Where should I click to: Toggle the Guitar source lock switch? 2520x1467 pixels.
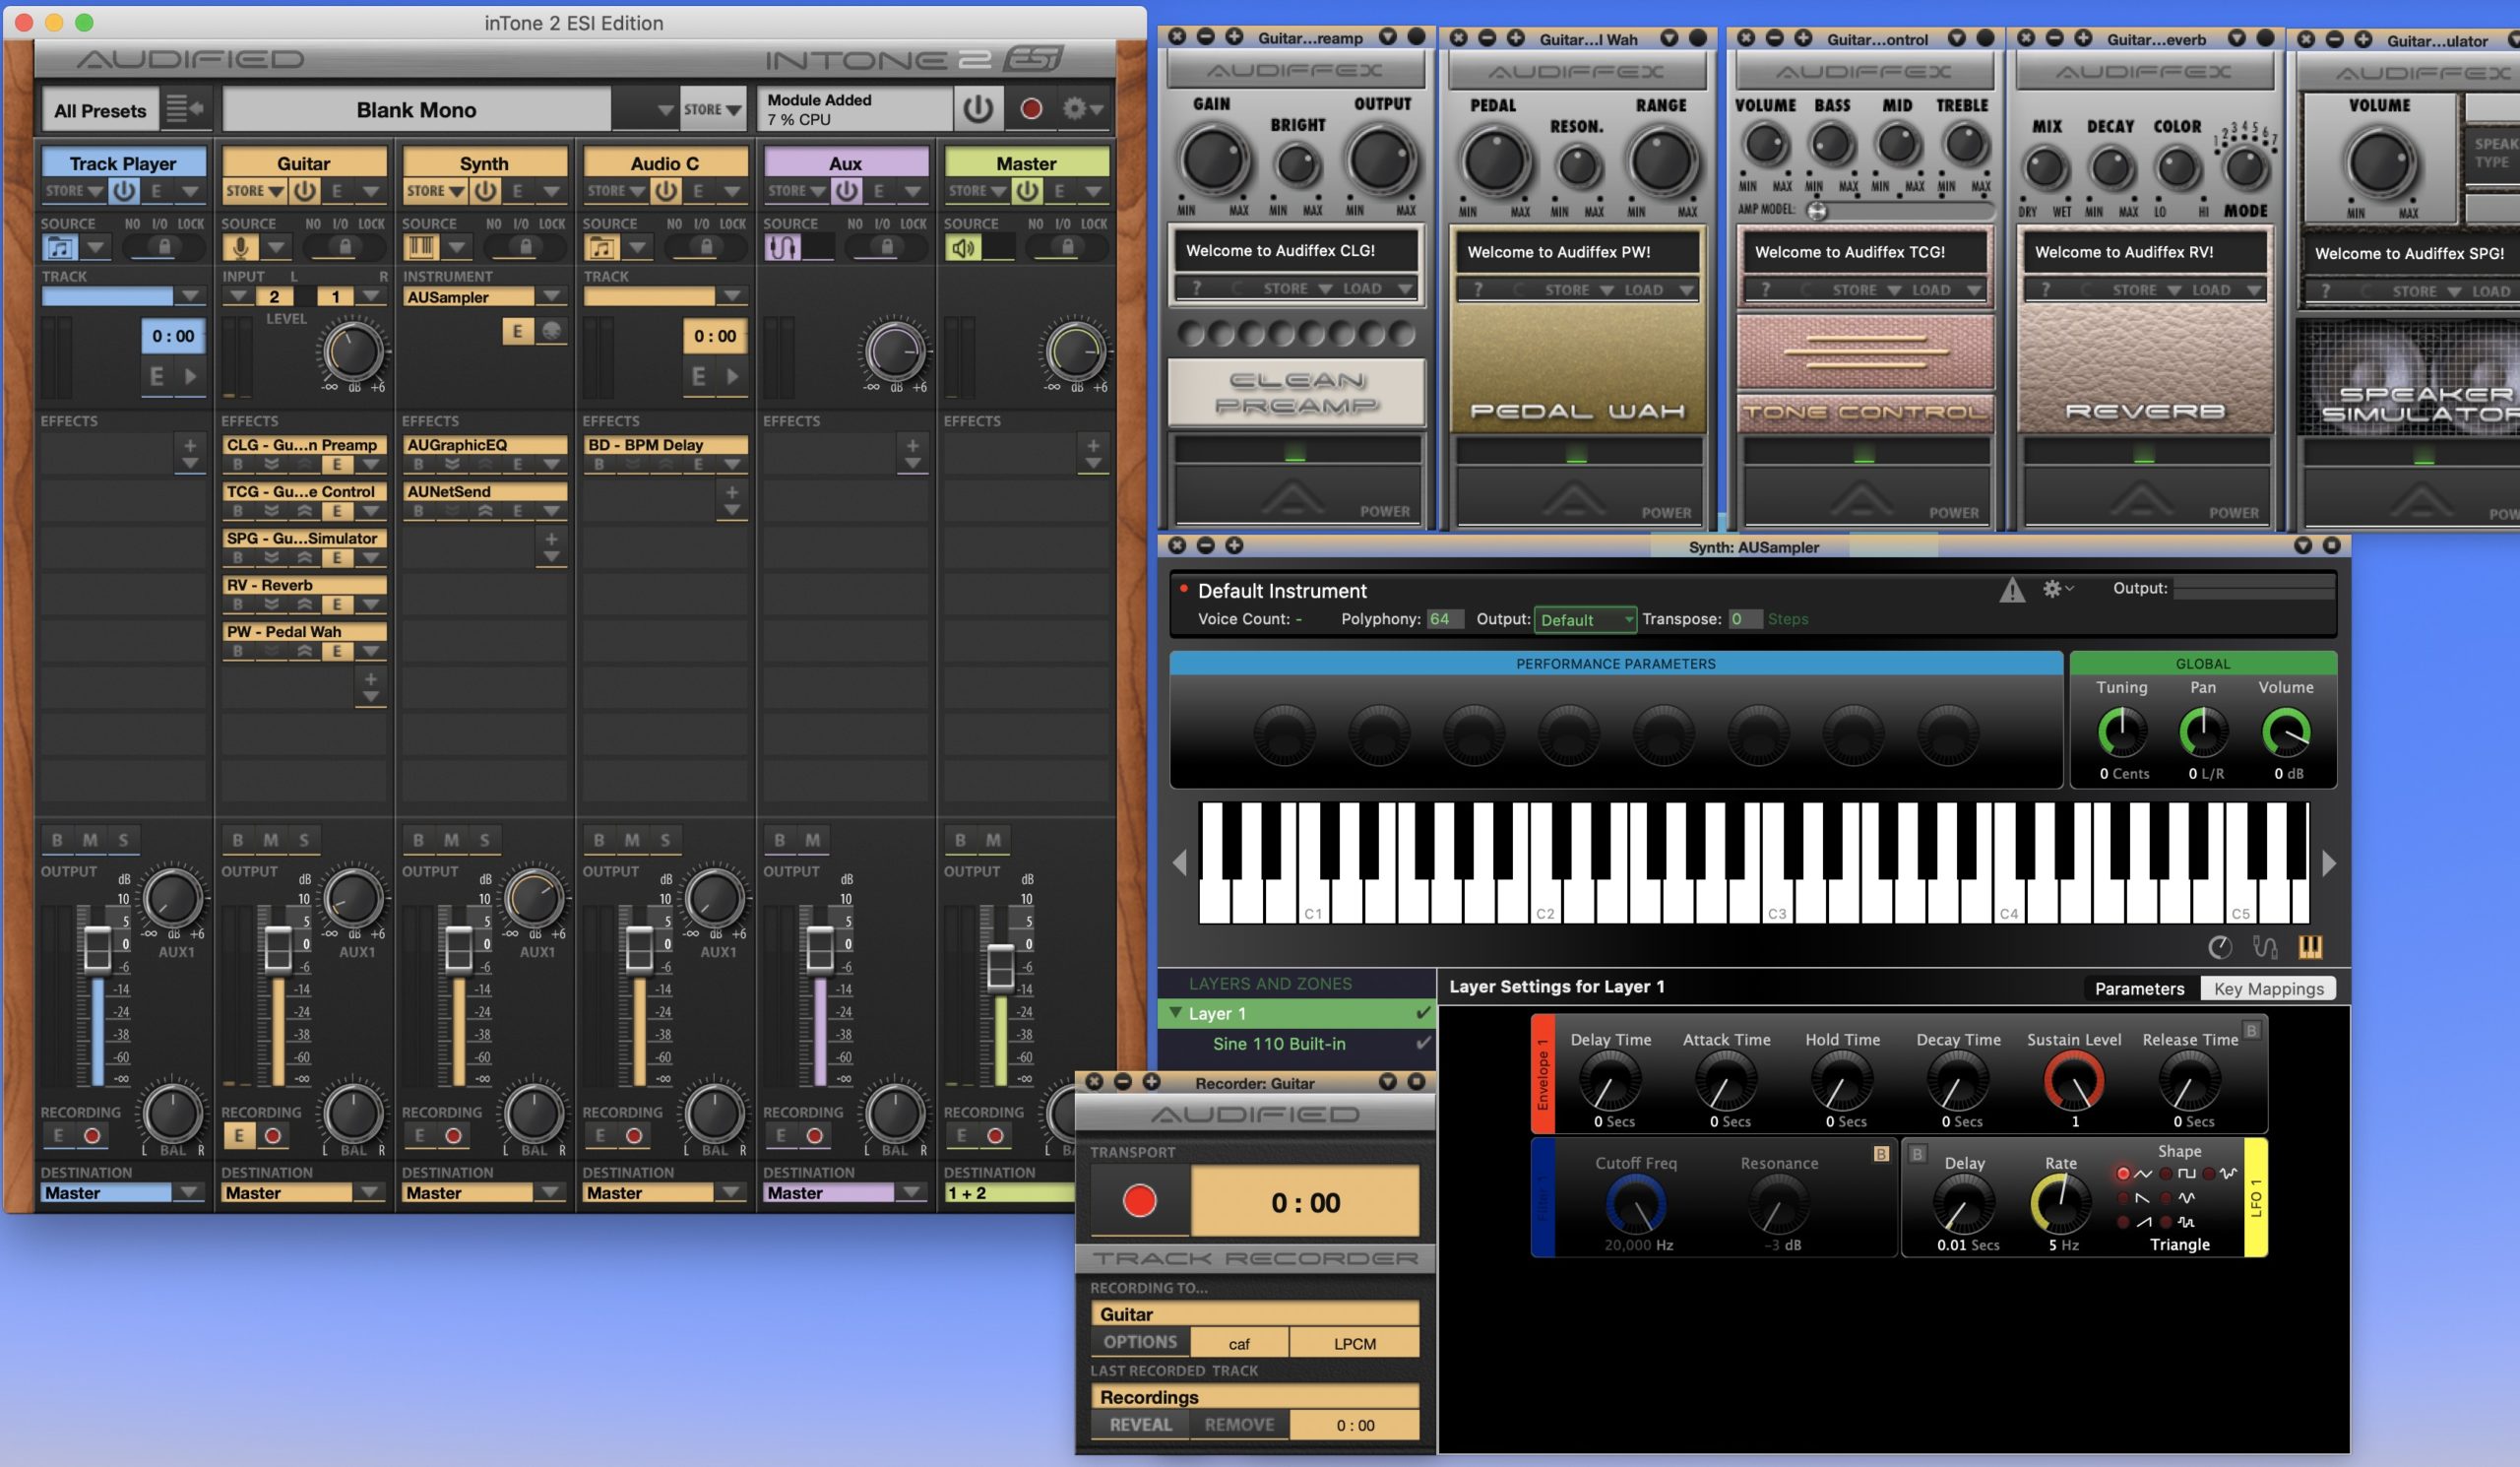(x=344, y=246)
